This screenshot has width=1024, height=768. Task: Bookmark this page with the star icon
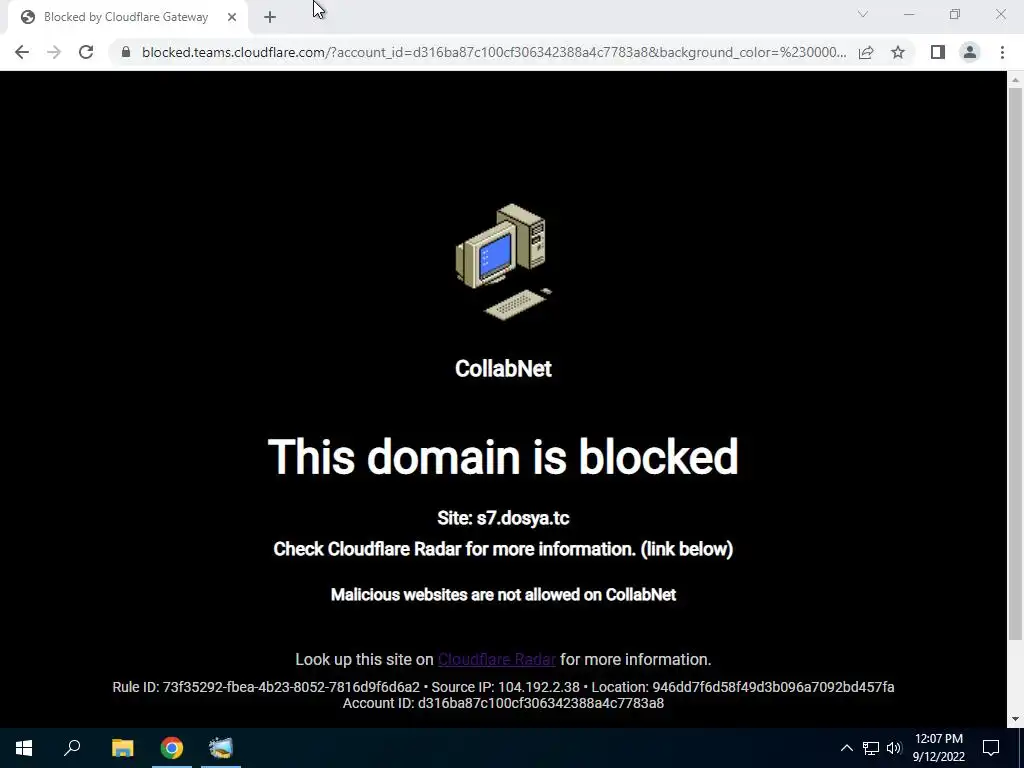tap(898, 52)
